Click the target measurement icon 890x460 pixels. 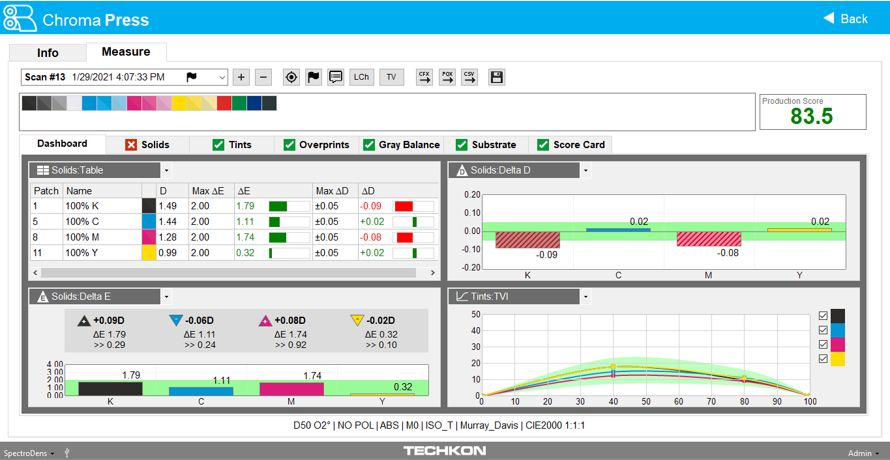291,77
